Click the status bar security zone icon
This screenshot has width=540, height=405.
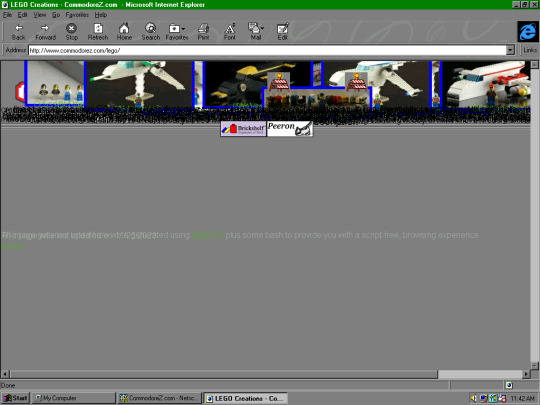click(x=509, y=385)
